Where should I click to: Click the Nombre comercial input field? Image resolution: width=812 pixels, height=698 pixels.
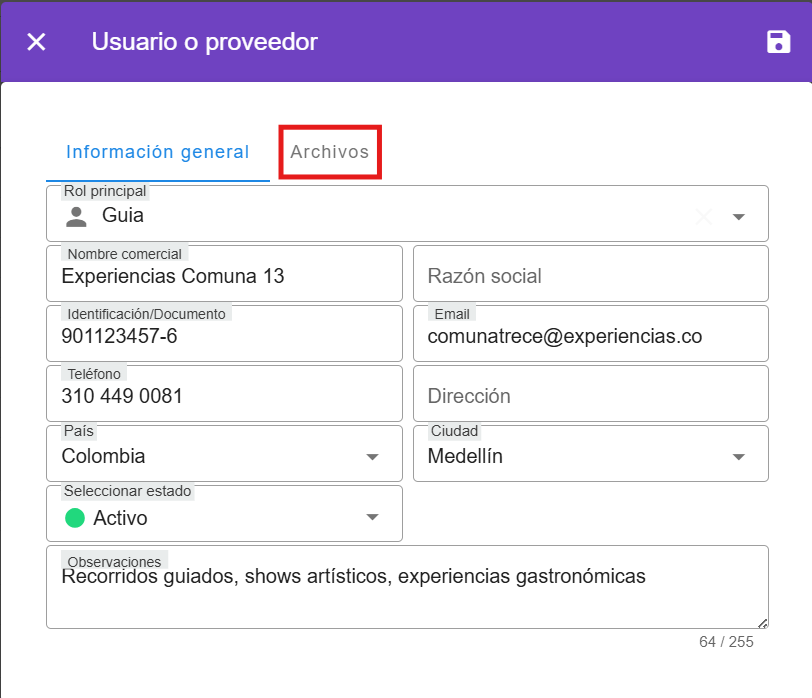(224, 276)
